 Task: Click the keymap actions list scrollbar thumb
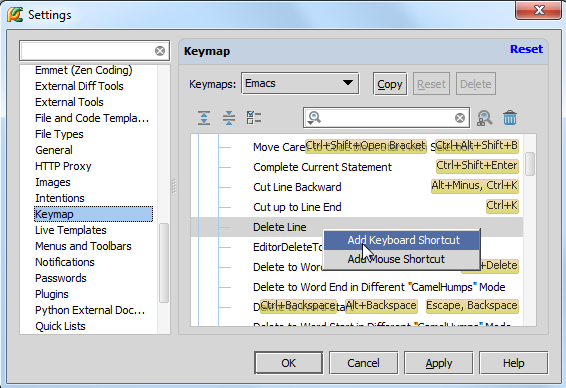point(530,164)
